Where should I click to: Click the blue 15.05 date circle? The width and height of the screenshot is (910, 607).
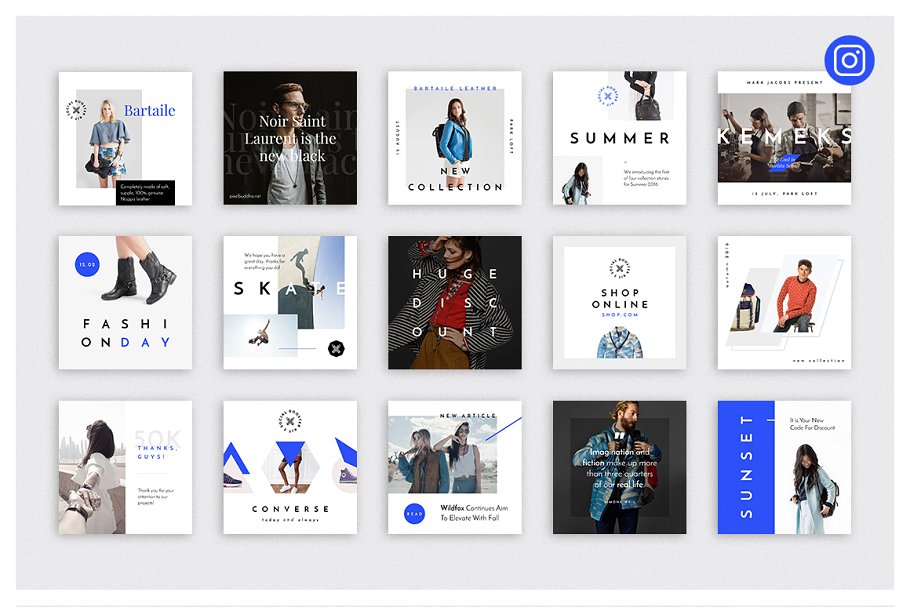point(88,265)
